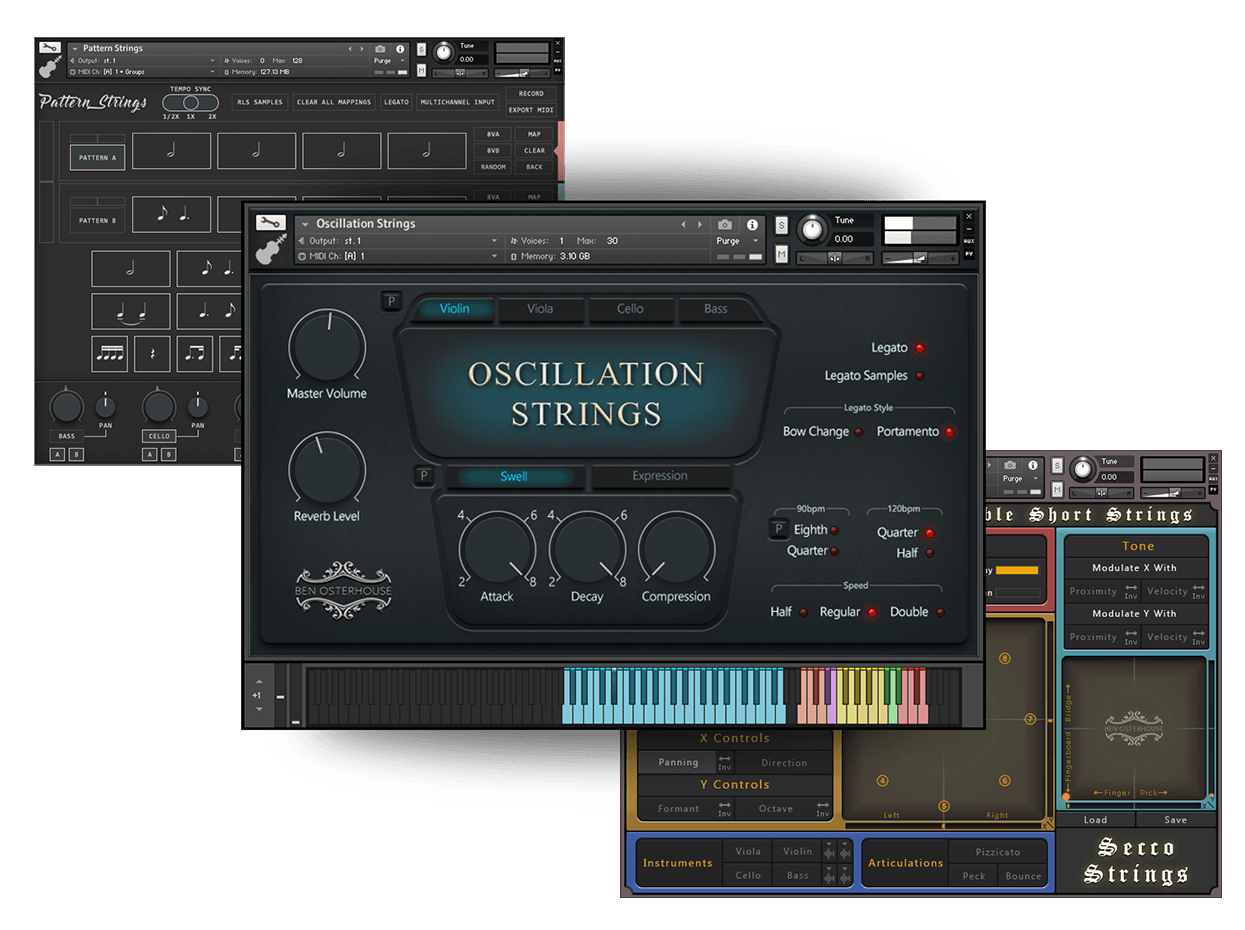Mute Oscillation Strings with the M button

tap(781, 255)
